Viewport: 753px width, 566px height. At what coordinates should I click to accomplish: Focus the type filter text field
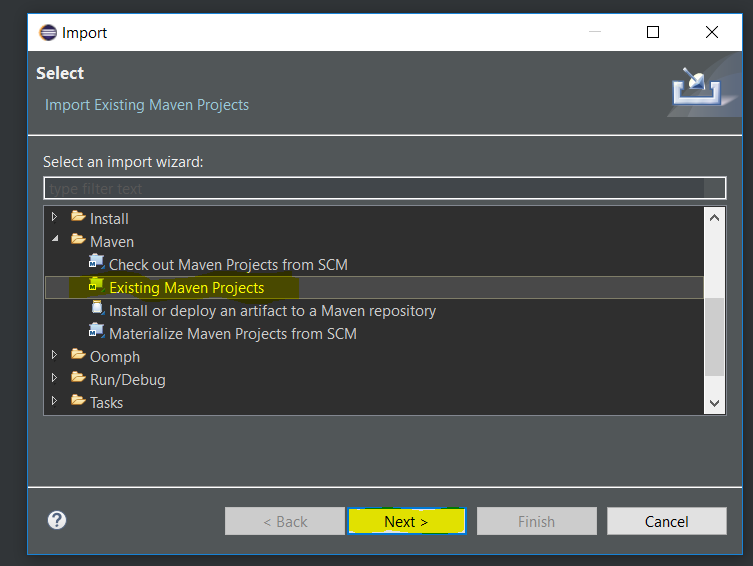(x=384, y=188)
